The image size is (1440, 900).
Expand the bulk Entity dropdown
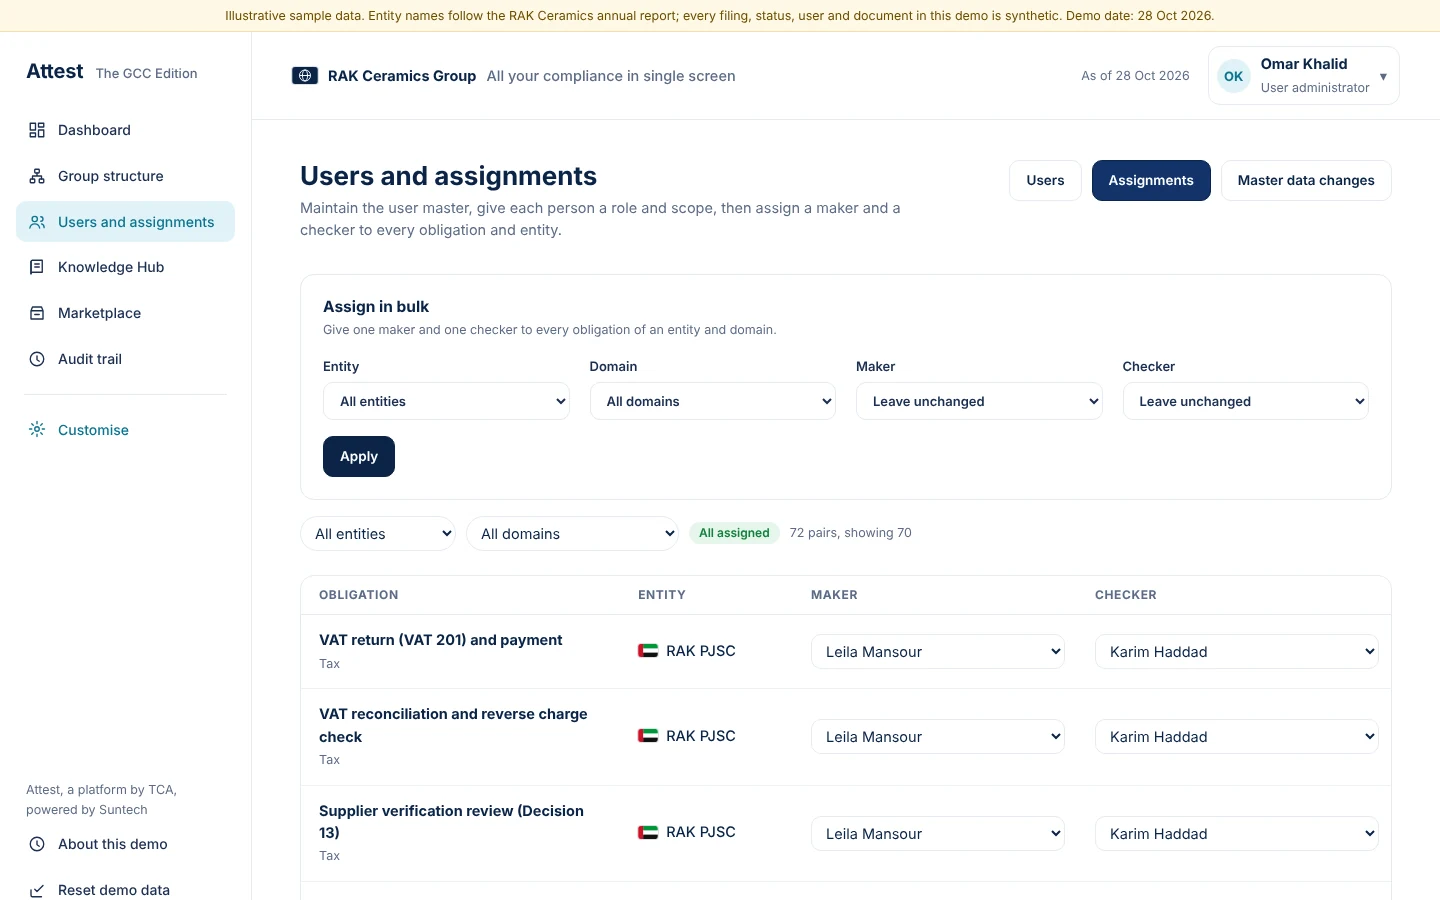[x=446, y=401]
